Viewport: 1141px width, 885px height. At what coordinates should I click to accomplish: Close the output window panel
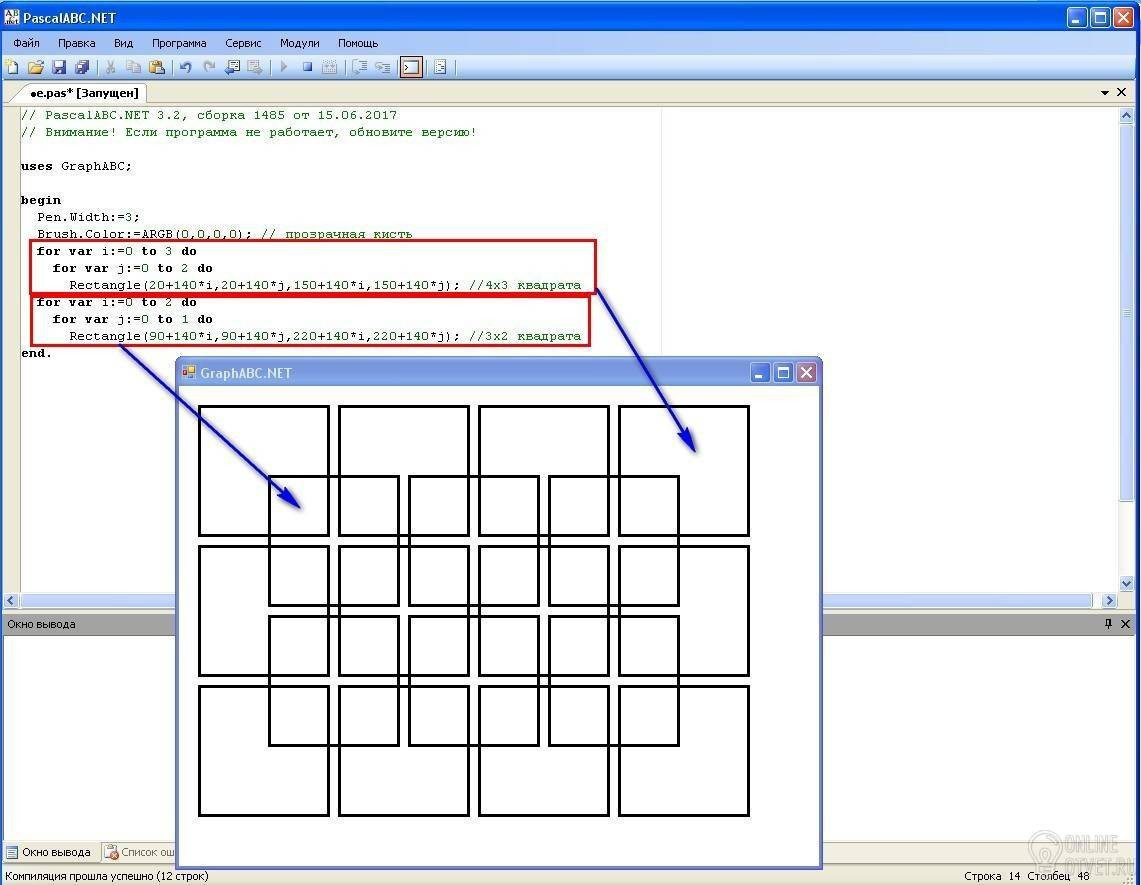tap(1125, 624)
